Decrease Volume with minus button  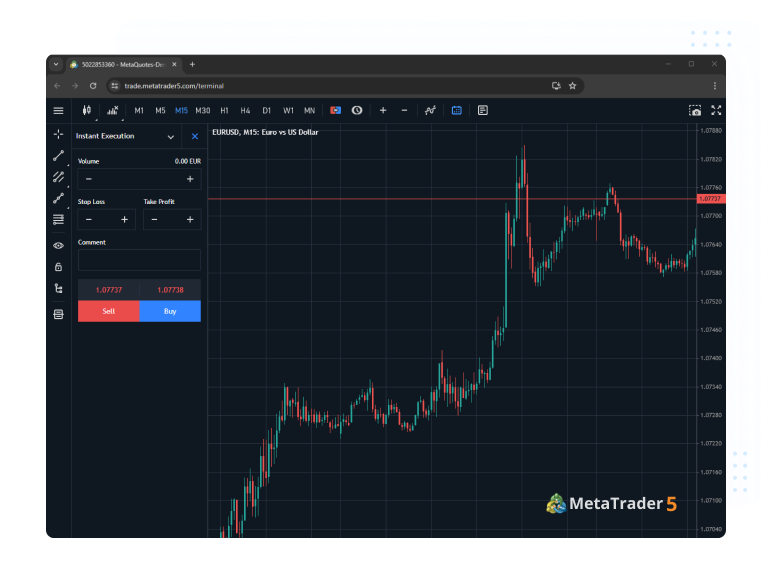(89, 179)
